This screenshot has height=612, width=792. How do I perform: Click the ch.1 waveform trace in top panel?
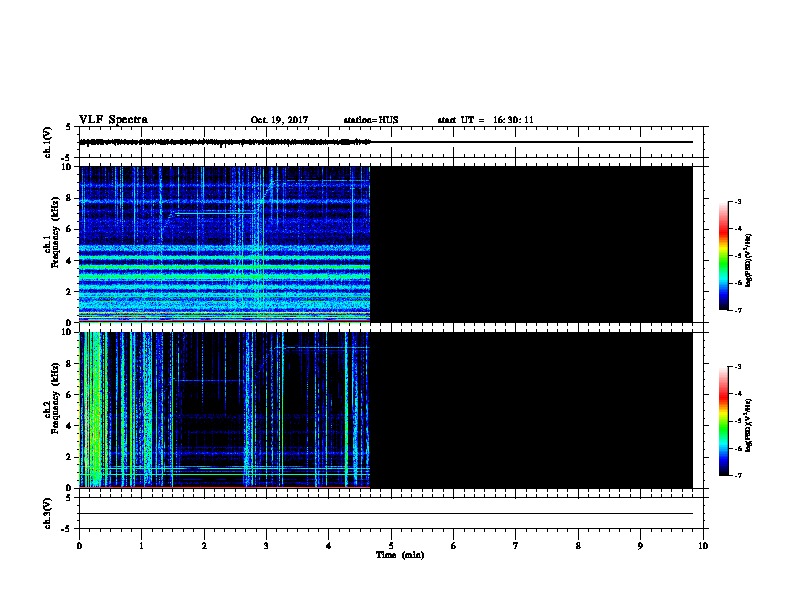click(x=225, y=142)
